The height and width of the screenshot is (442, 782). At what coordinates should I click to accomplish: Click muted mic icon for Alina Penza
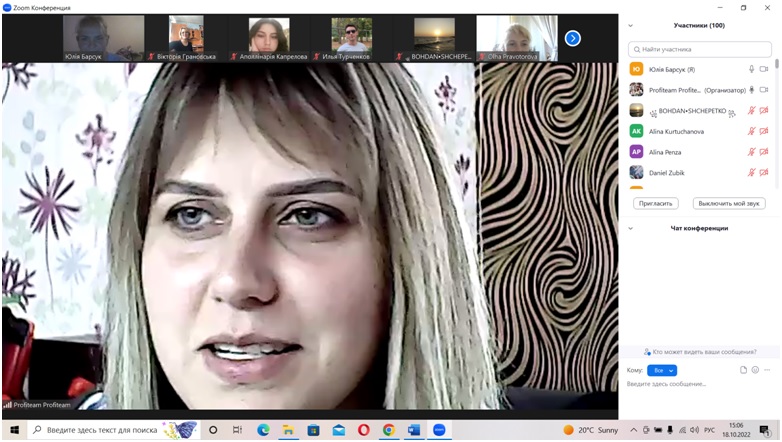pos(751,152)
